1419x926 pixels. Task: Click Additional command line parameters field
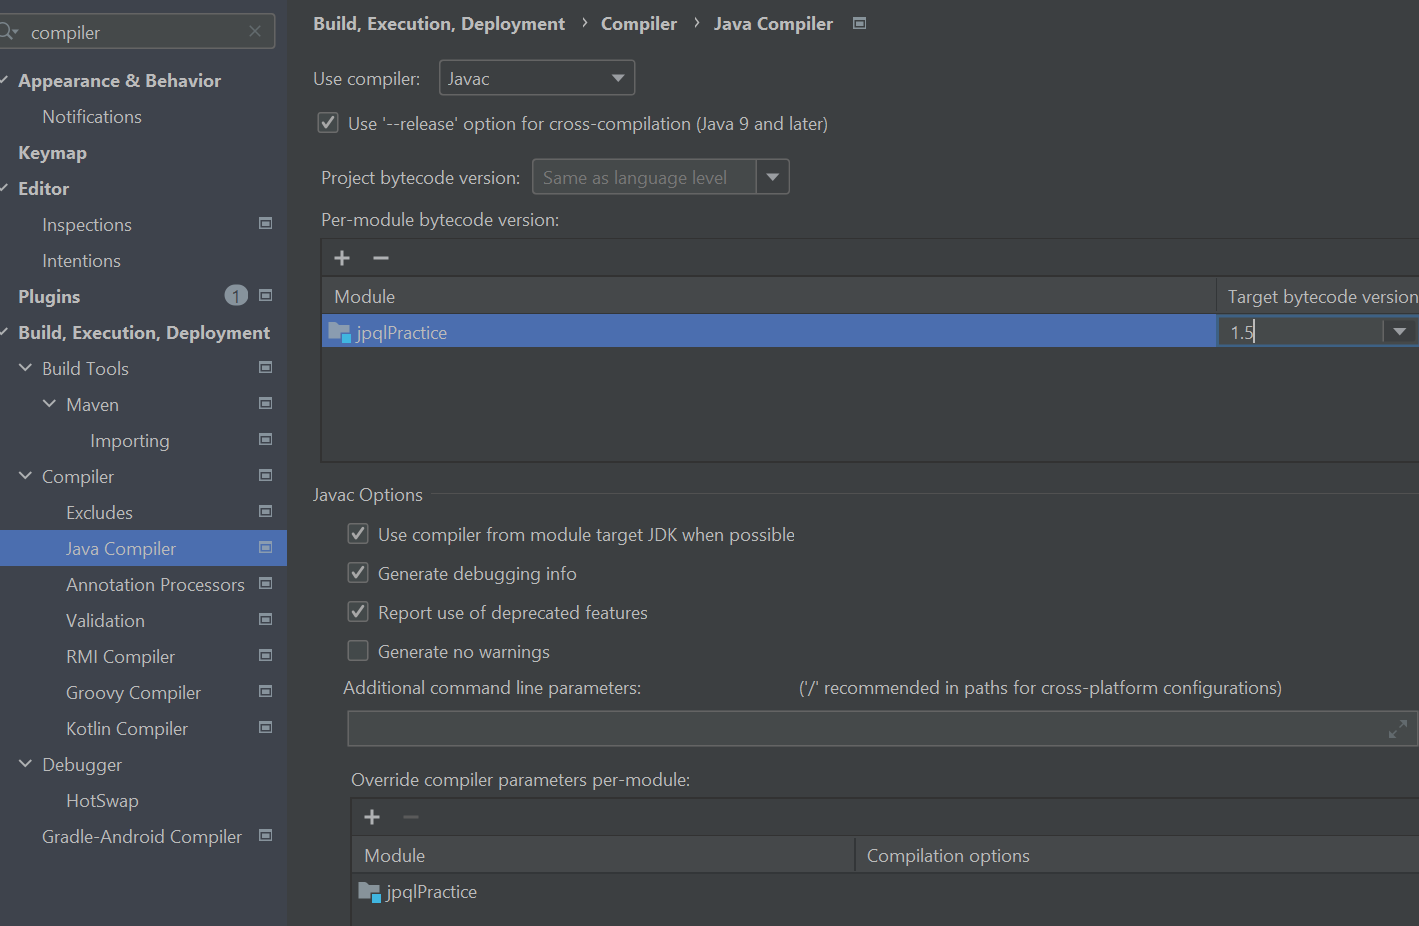pyautogui.click(x=882, y=729)
